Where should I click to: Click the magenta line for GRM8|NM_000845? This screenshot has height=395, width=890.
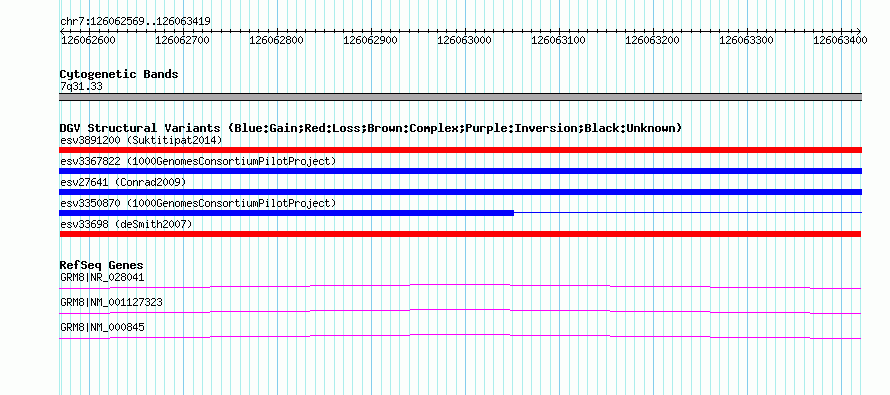(x=460, y=337)
